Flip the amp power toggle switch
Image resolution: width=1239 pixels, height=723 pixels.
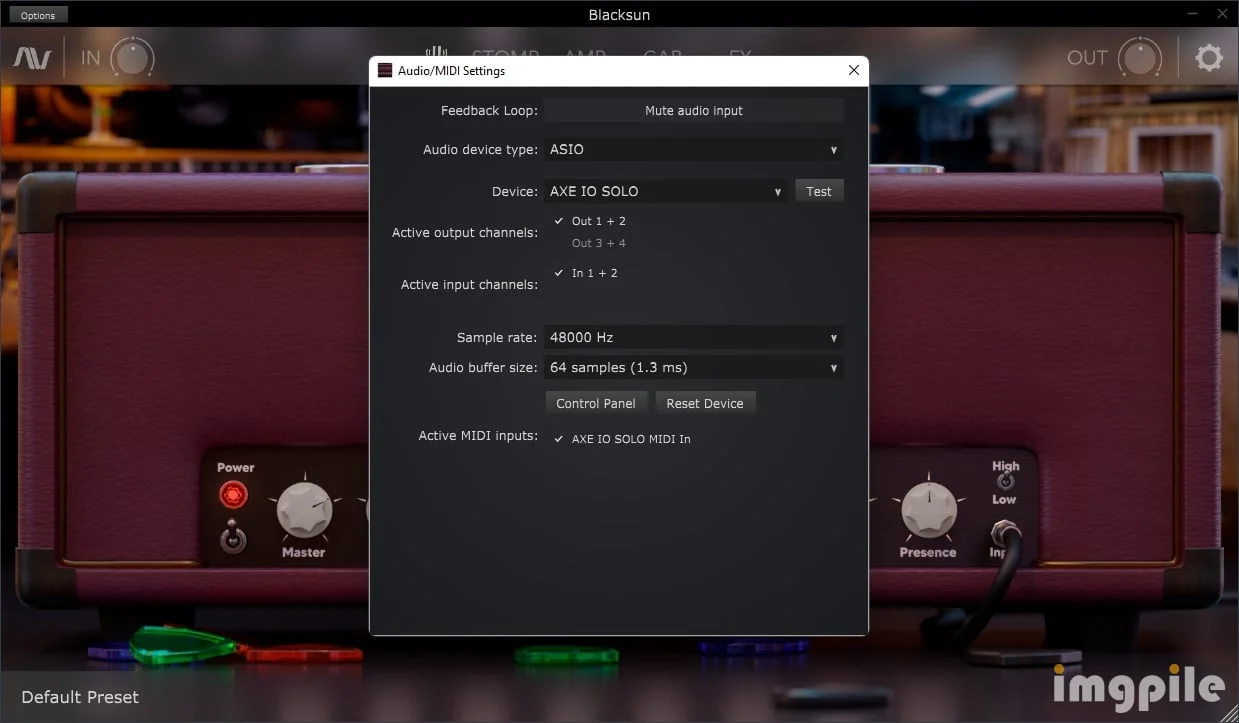coord(233,537)
